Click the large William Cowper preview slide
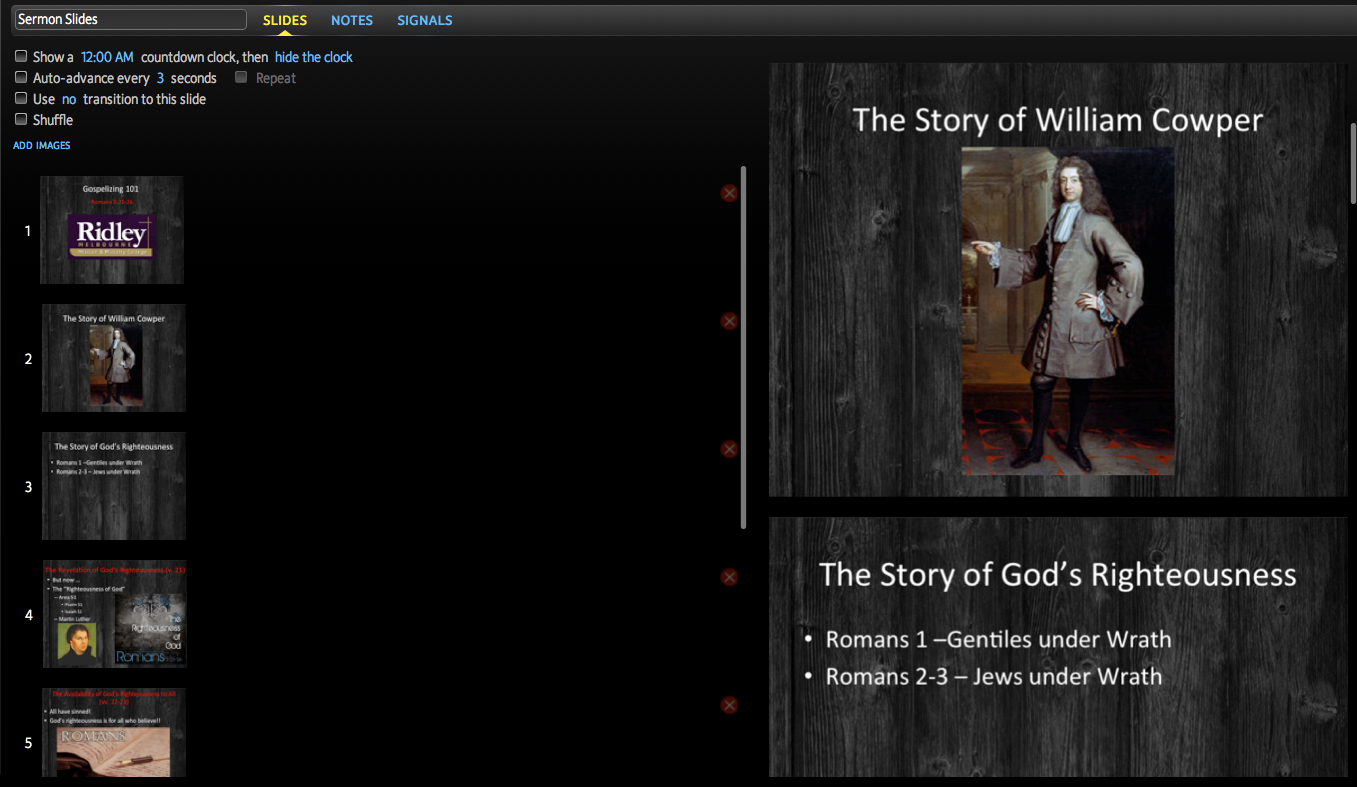This screenshot has width=1357, height=787. coord(1058,280)
